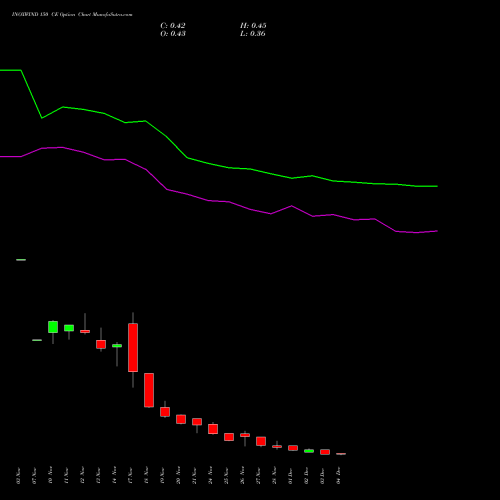Select the 01 Dec date label
This screenshot has width=500, height=500.
click(x=290, y=476)
